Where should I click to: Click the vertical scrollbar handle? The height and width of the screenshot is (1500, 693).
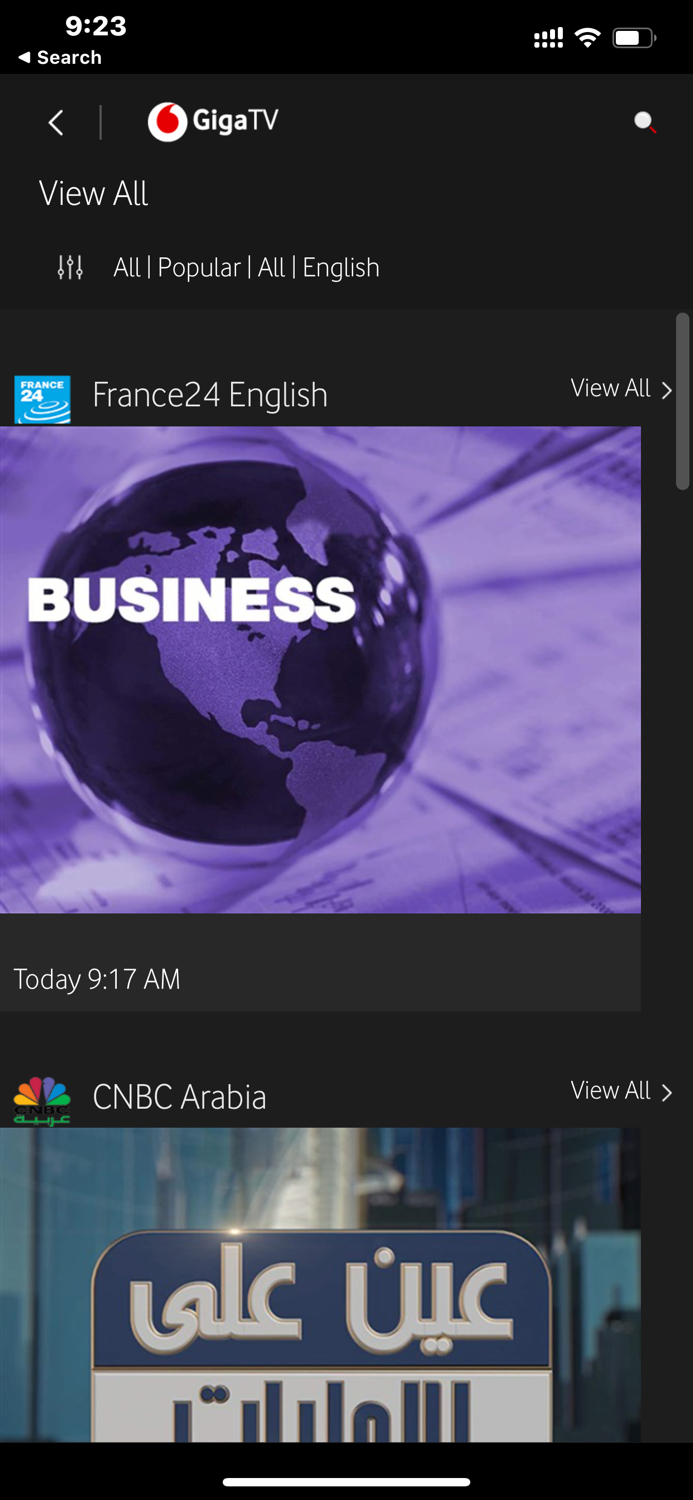[683, 401]
